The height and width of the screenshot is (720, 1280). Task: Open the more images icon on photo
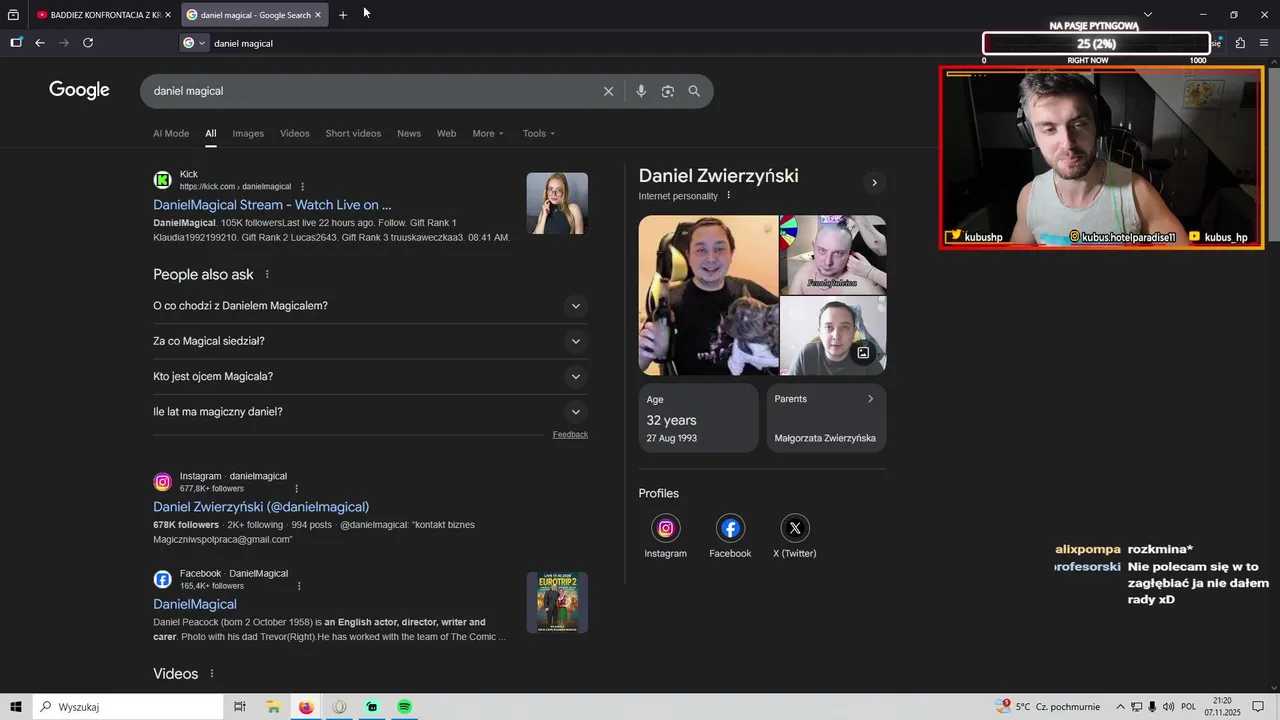point(863,353)
